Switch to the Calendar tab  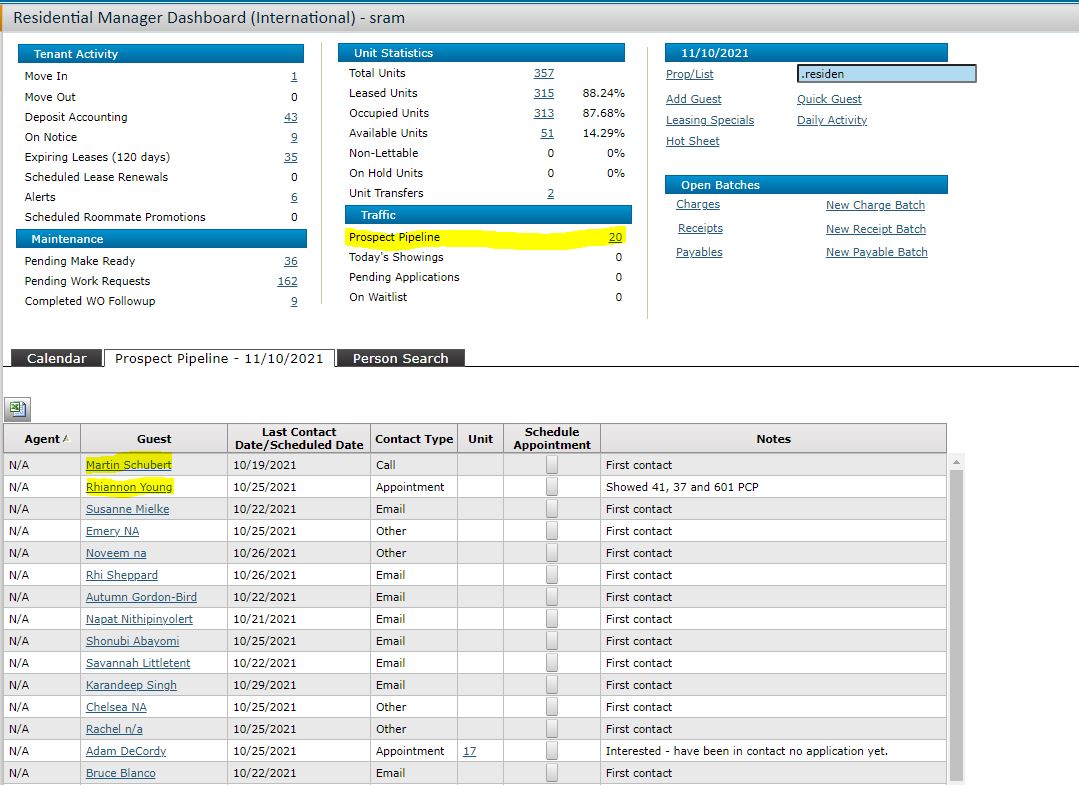tap(56, 358)
